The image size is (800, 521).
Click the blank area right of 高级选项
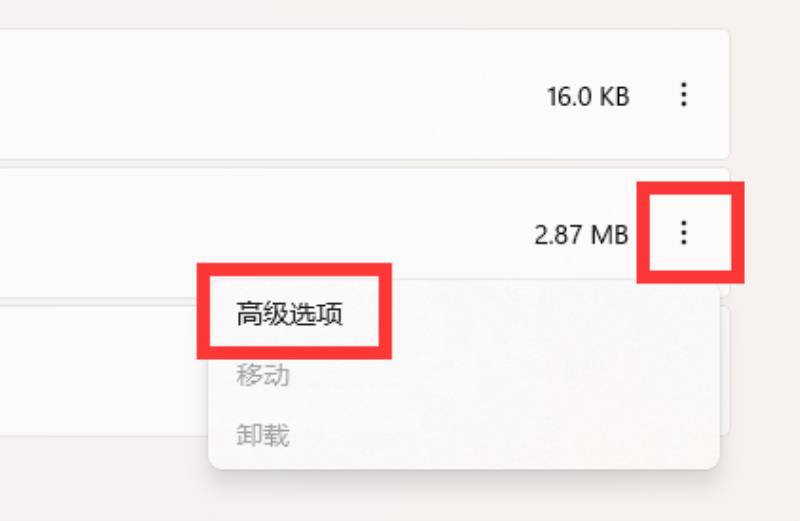(551, 313)
